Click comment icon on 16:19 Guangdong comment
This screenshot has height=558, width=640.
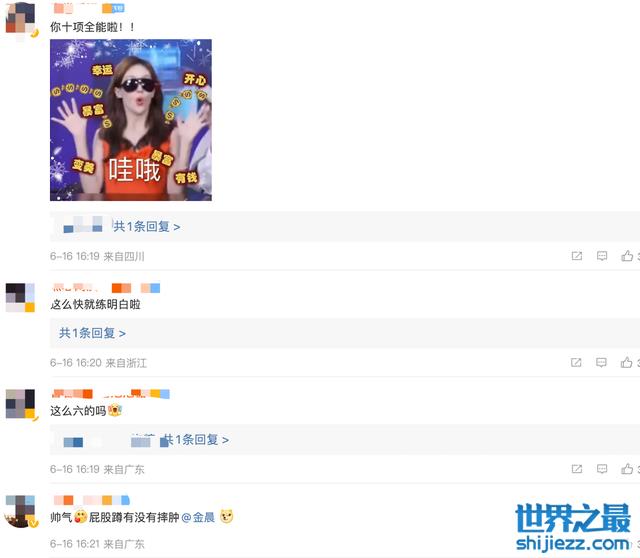coord(602,469)
